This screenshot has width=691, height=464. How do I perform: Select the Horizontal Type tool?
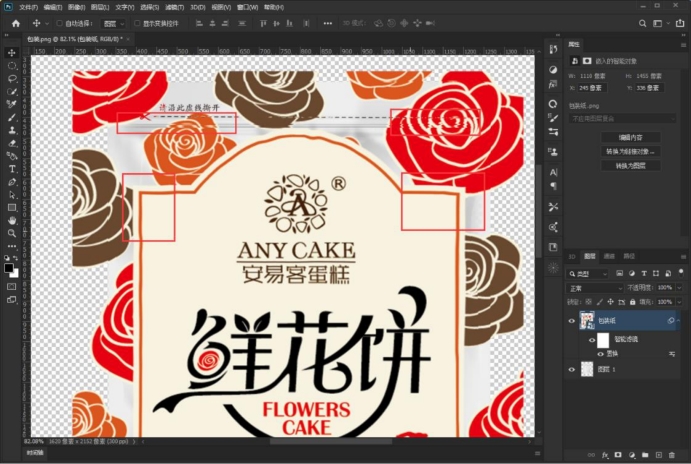12,169
